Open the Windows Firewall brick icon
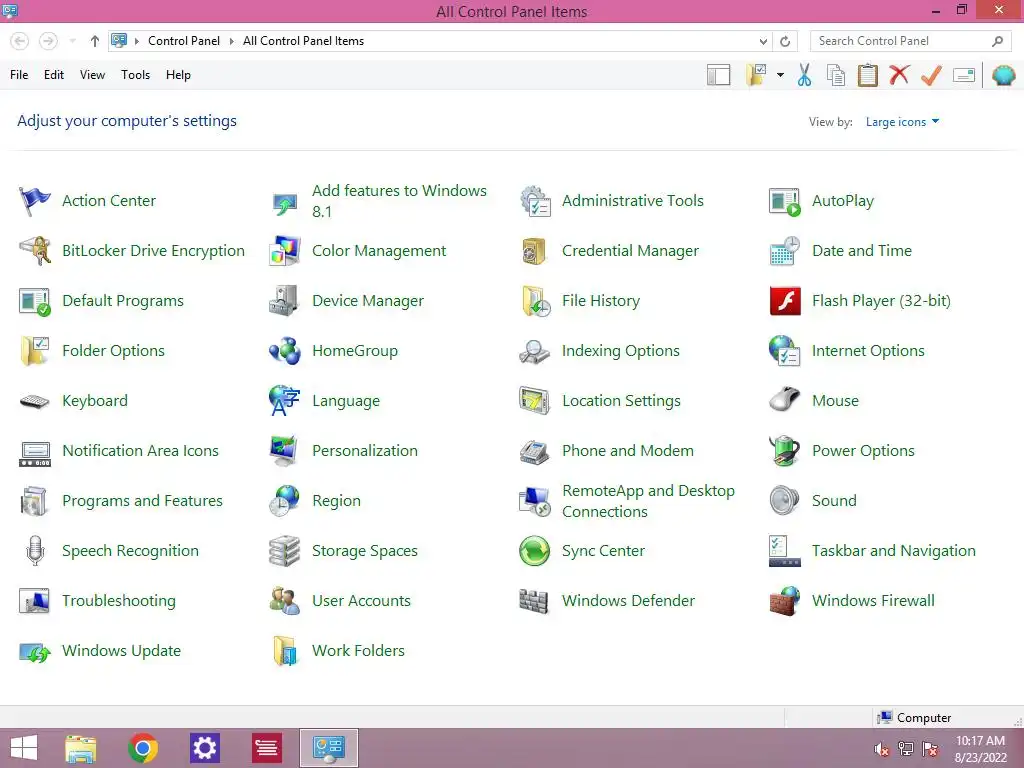The image size is (1024, 768). pos(785,601)
